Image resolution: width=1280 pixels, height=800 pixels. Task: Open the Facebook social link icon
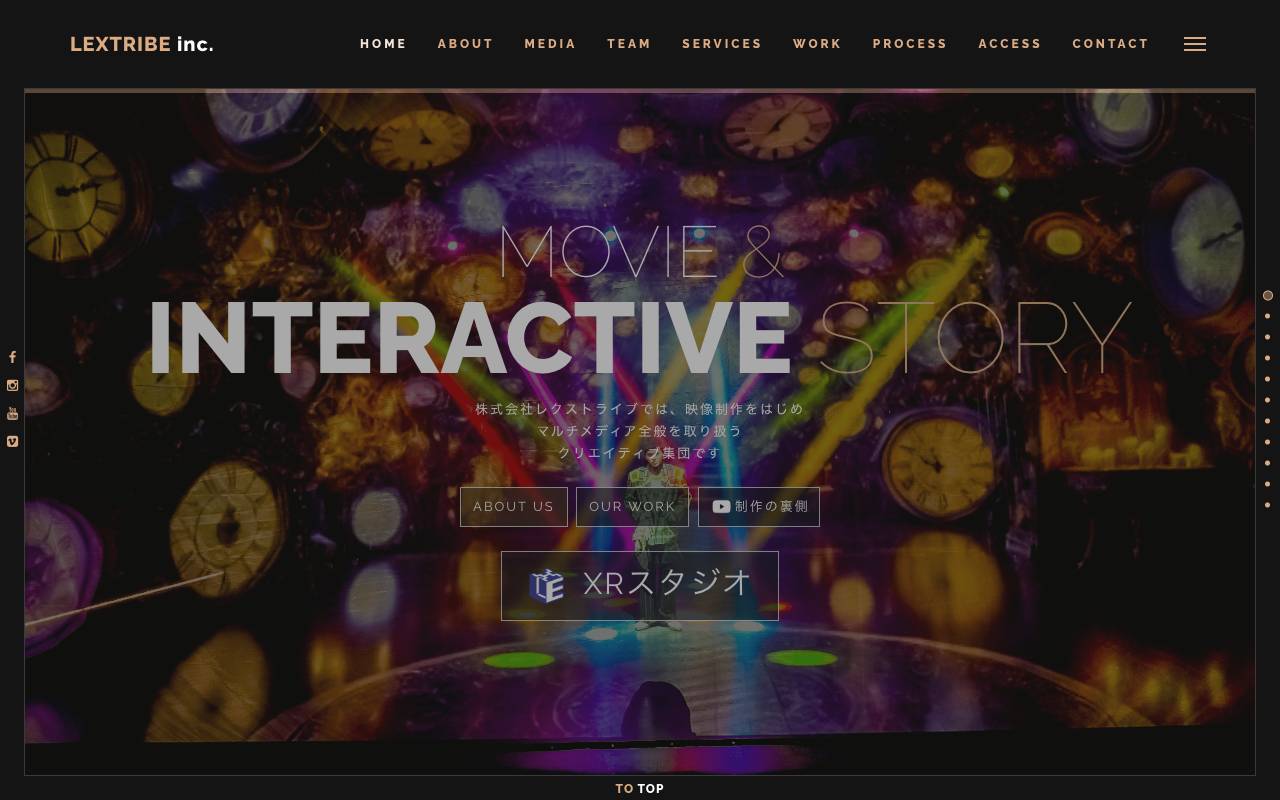[12, 357]
